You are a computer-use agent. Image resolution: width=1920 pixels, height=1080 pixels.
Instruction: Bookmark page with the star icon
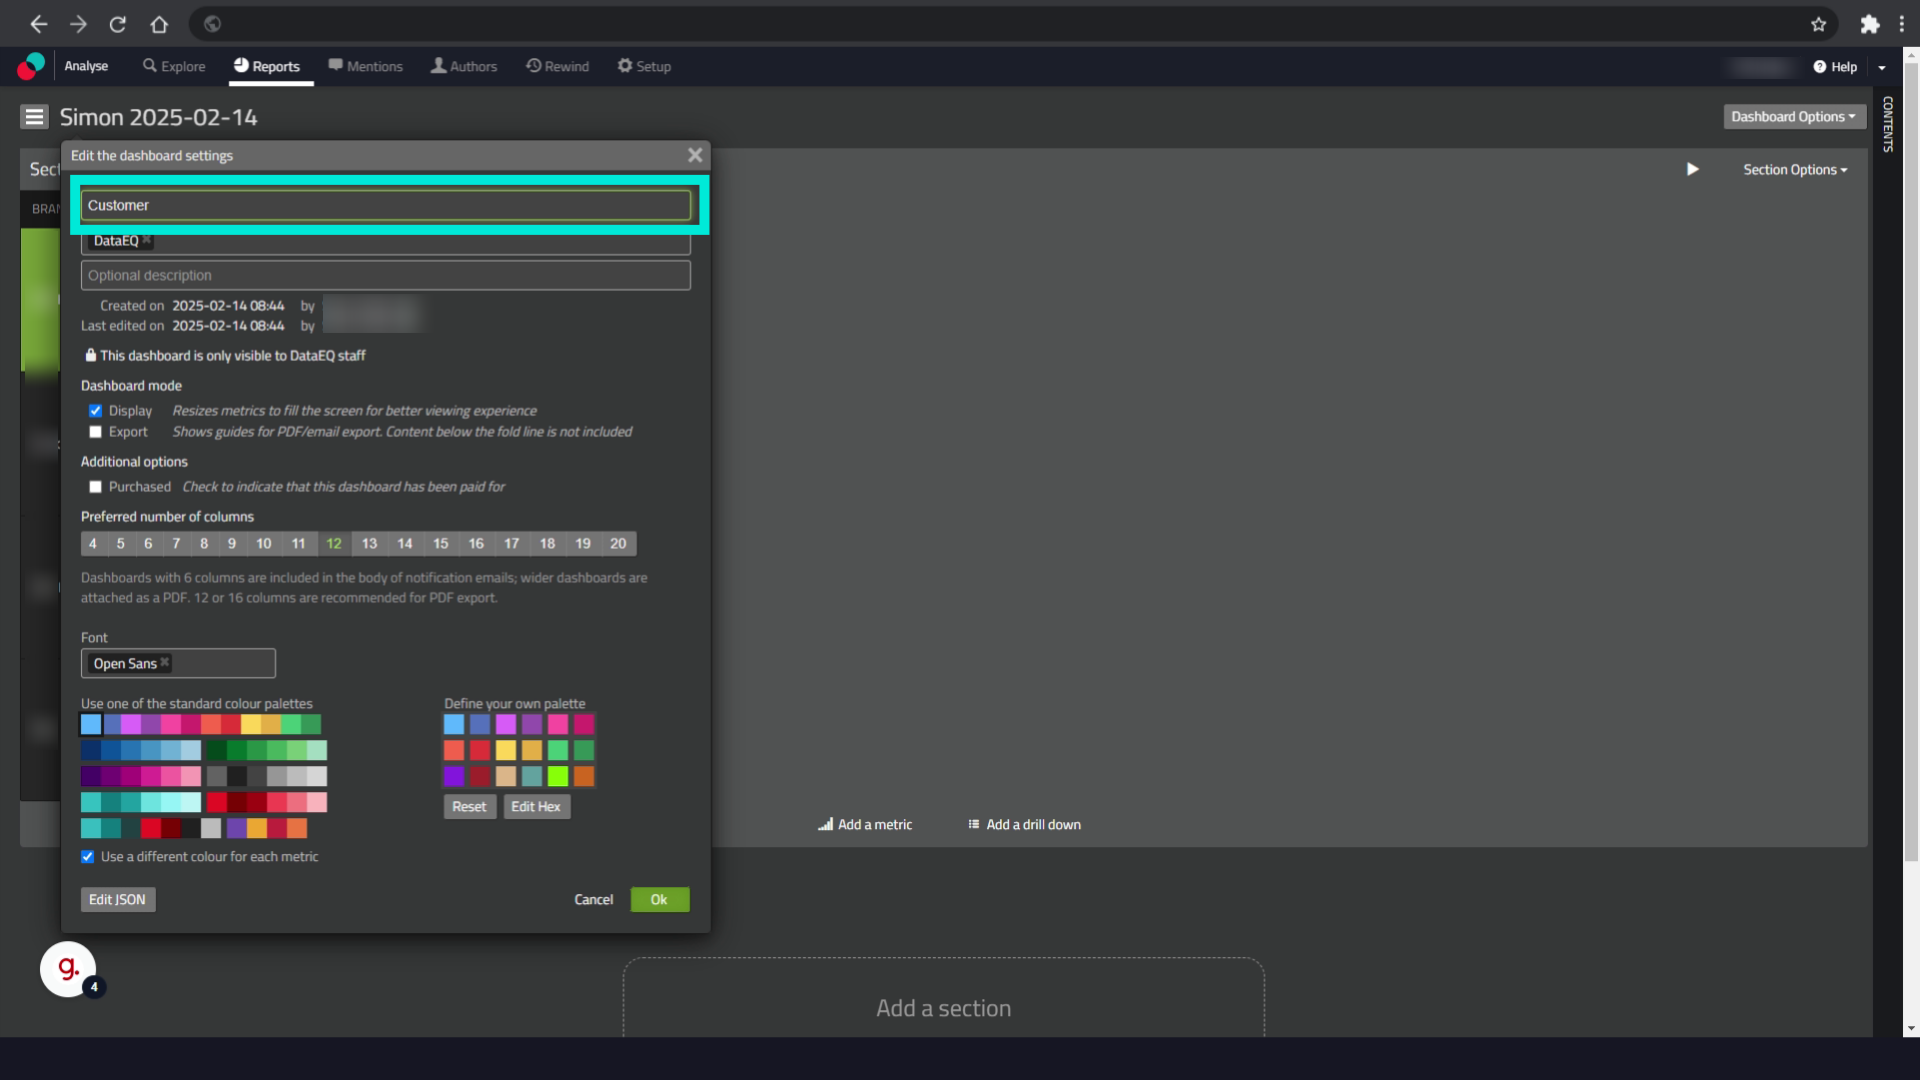coord(1818,24)
